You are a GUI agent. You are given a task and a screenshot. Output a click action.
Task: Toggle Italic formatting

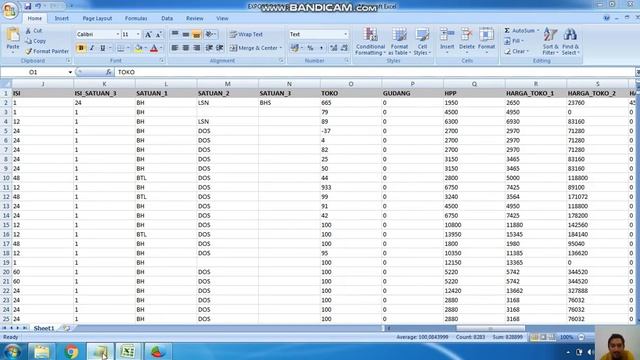point(92,49)
